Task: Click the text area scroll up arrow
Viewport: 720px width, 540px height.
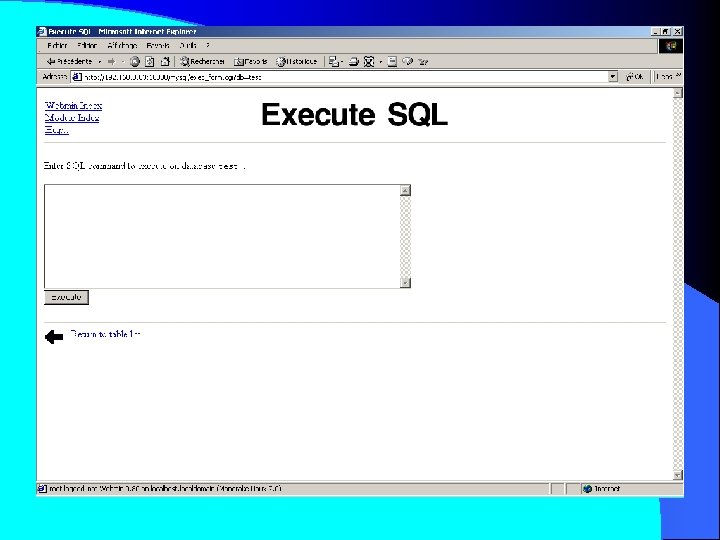Action: 405,190
